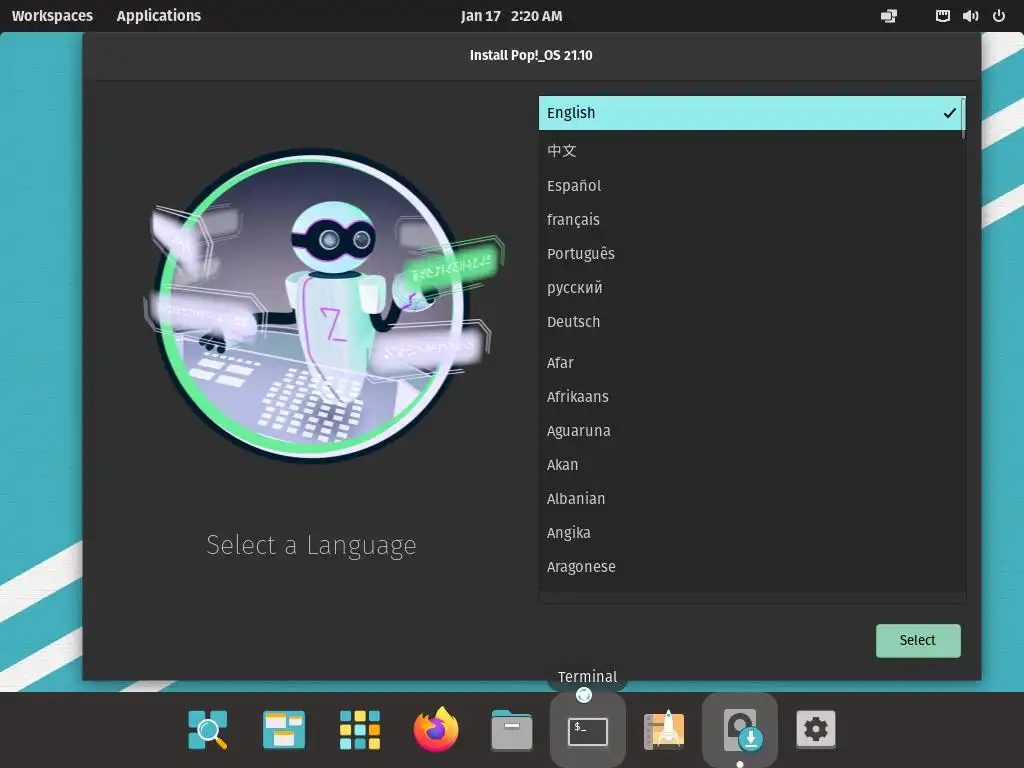1024x768 pixels.
Task: Select 中文 in the language list
Action: pyautogui.click(x=750, y=151)
